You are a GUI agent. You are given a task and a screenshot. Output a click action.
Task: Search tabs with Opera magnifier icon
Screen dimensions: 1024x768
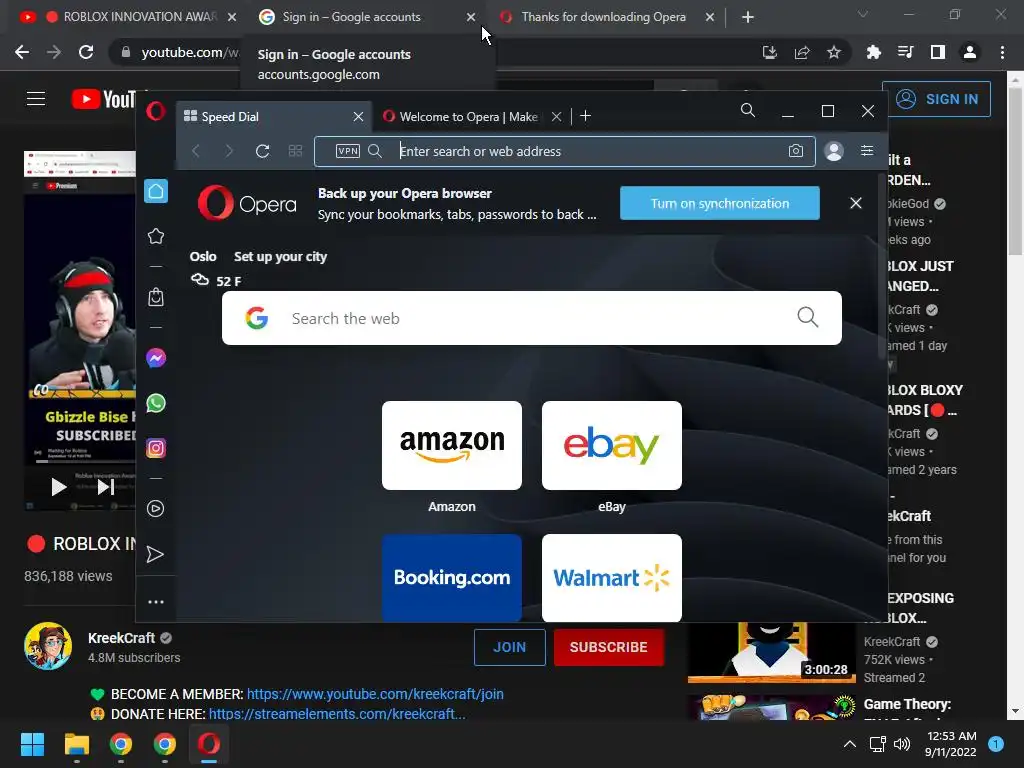748,110
